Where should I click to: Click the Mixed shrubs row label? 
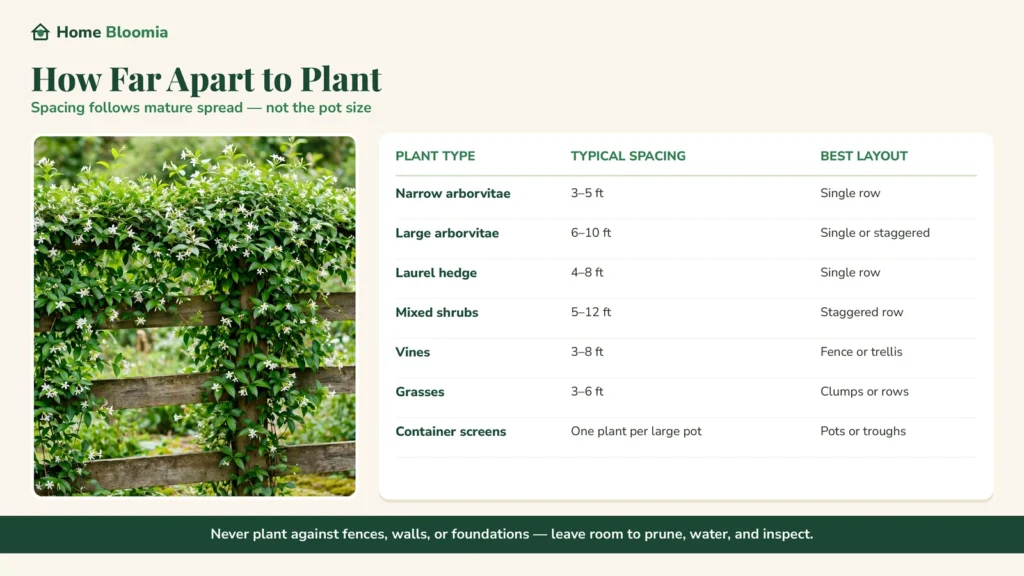(436, 312)
